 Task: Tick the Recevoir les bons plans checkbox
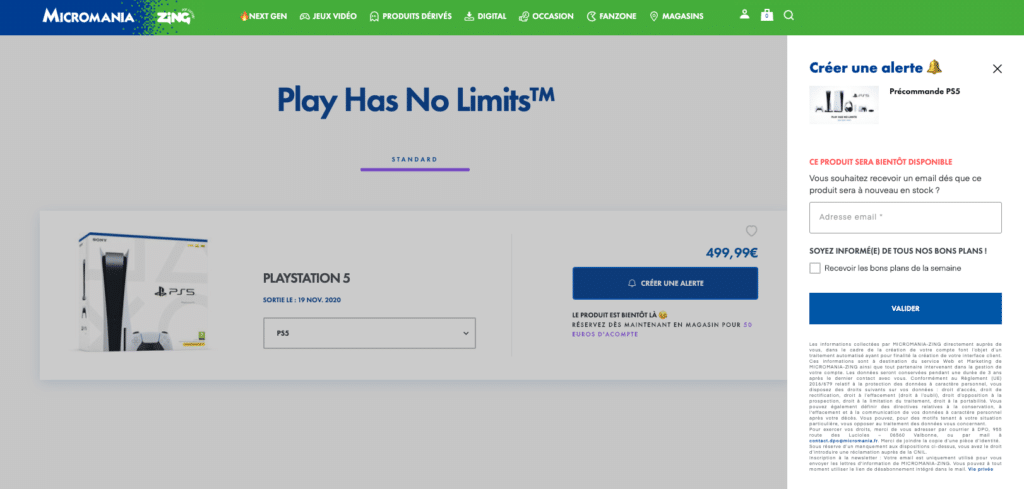coord(815,268)
